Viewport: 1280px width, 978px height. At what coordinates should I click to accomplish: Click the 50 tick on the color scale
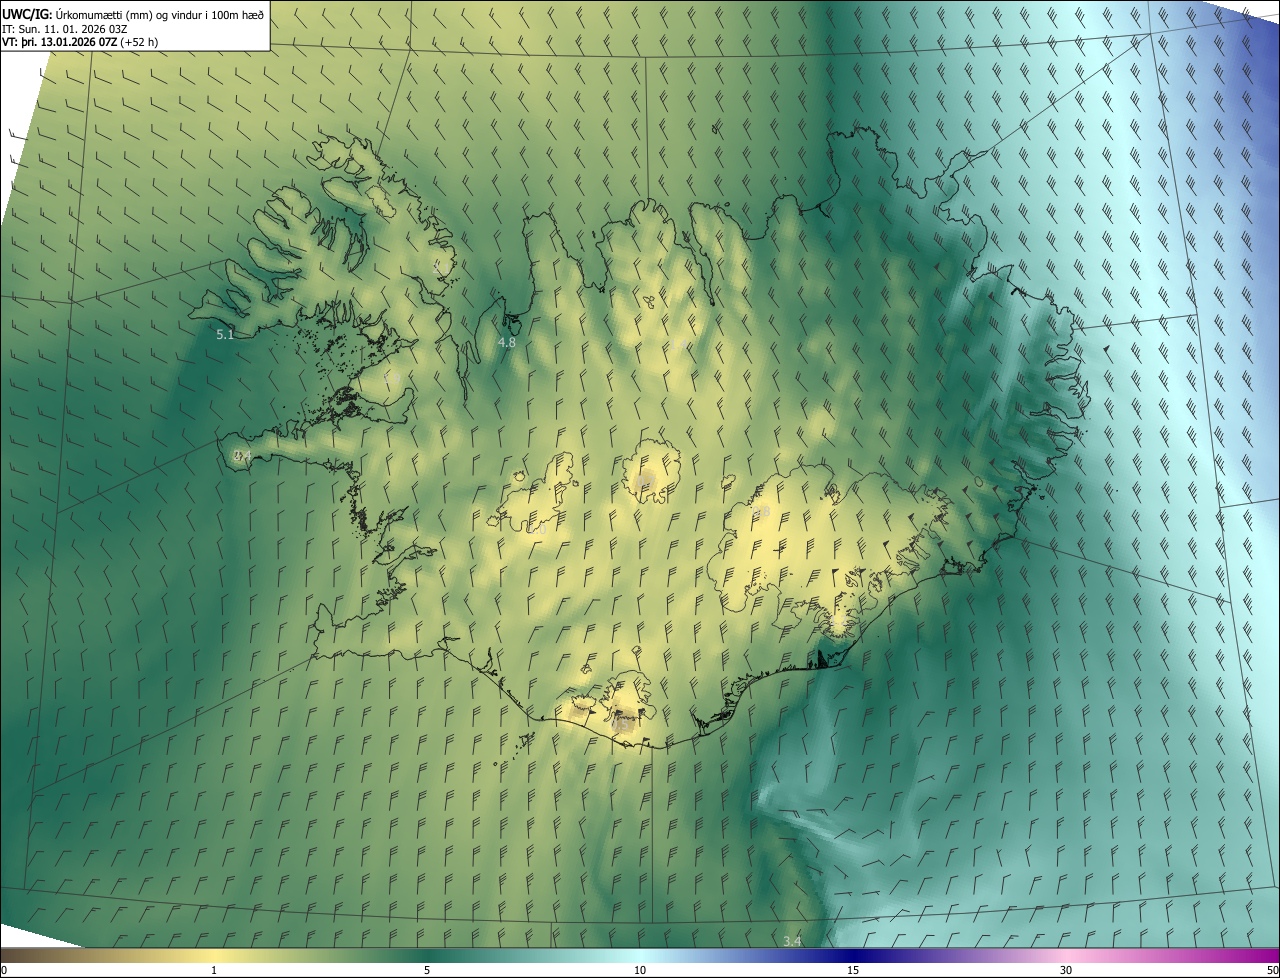1272,970
